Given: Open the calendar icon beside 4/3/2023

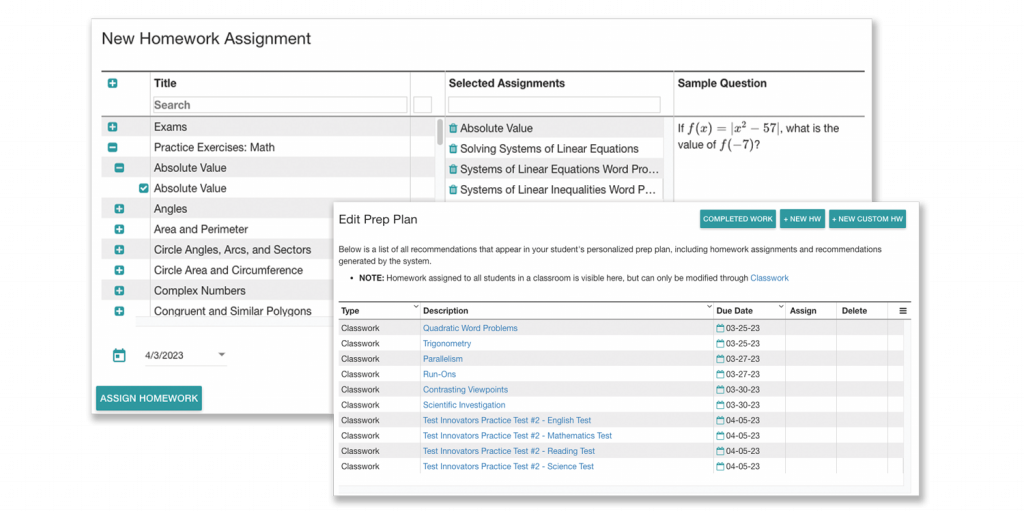Looking at the screenshot, I should pyautogui.click(x=119, y=355).
